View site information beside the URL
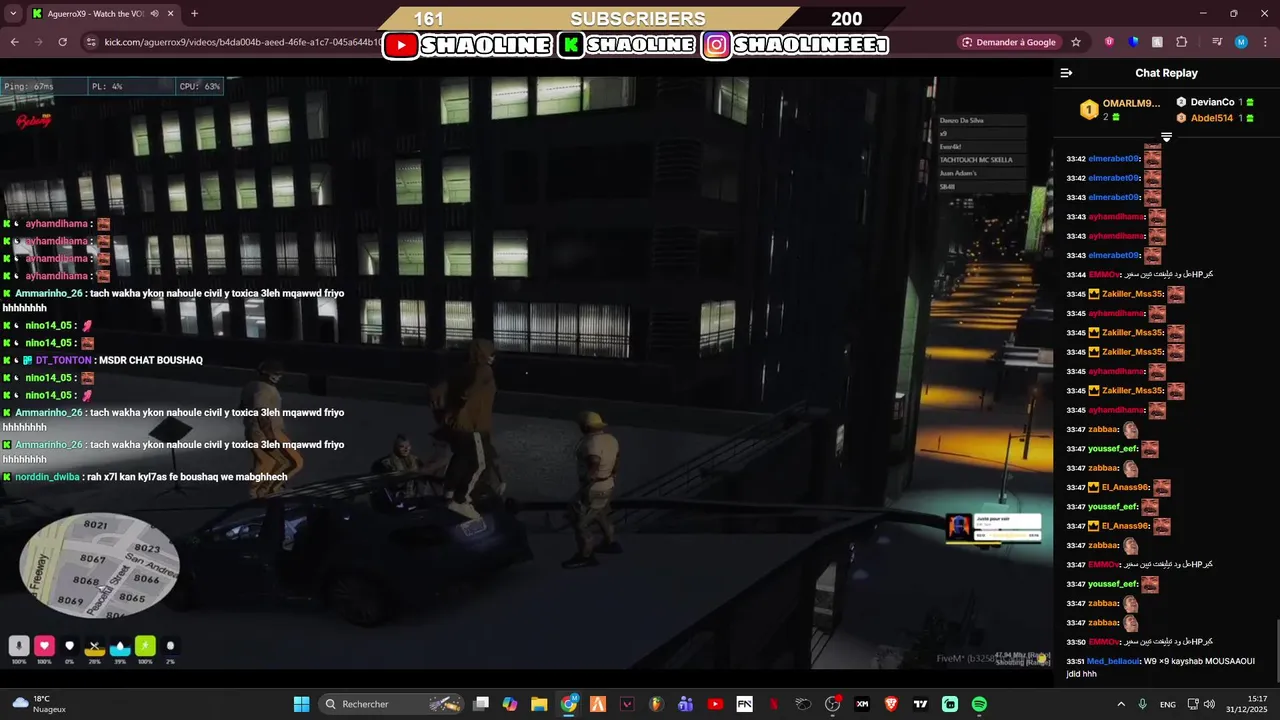1280x720 pixels. (x=91, y=42)
